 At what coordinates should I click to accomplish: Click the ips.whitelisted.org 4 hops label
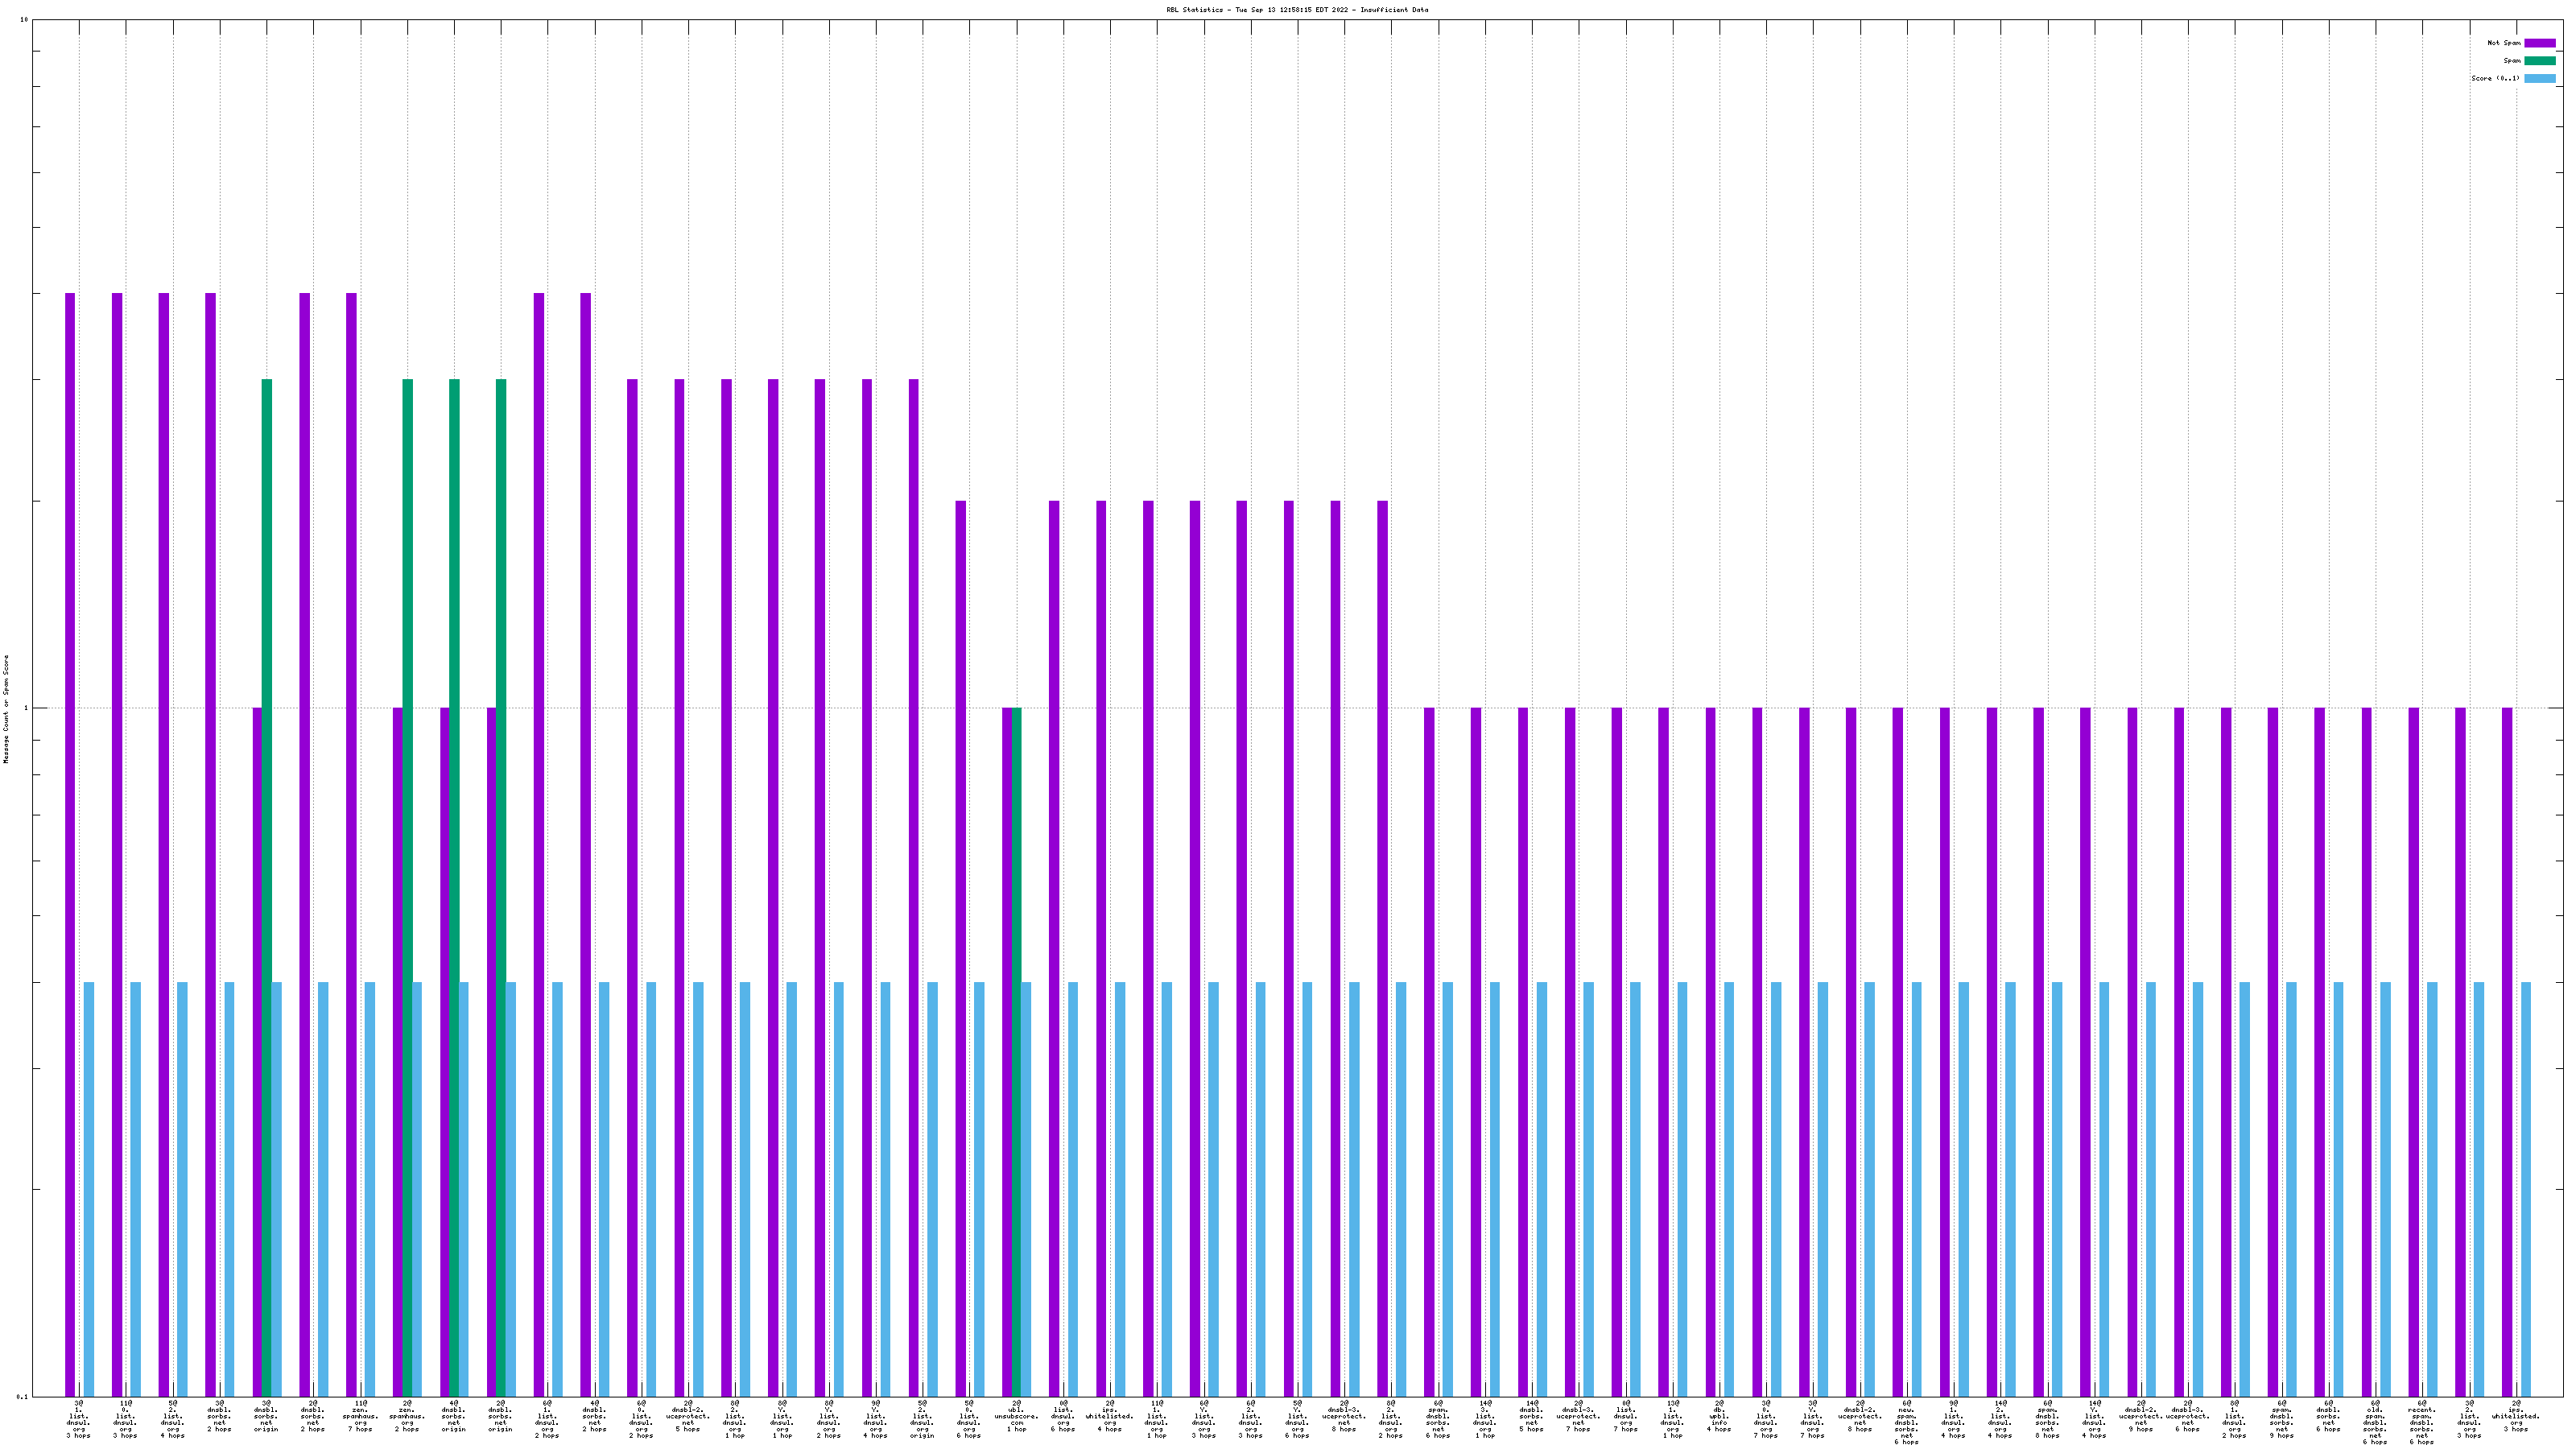click(1110, 1417)
